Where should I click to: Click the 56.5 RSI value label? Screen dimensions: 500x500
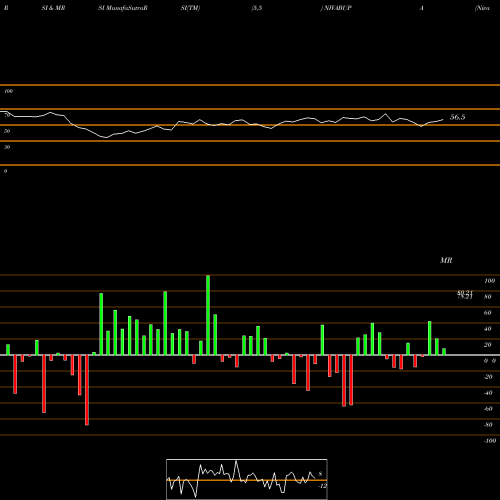tap(457, 117)
